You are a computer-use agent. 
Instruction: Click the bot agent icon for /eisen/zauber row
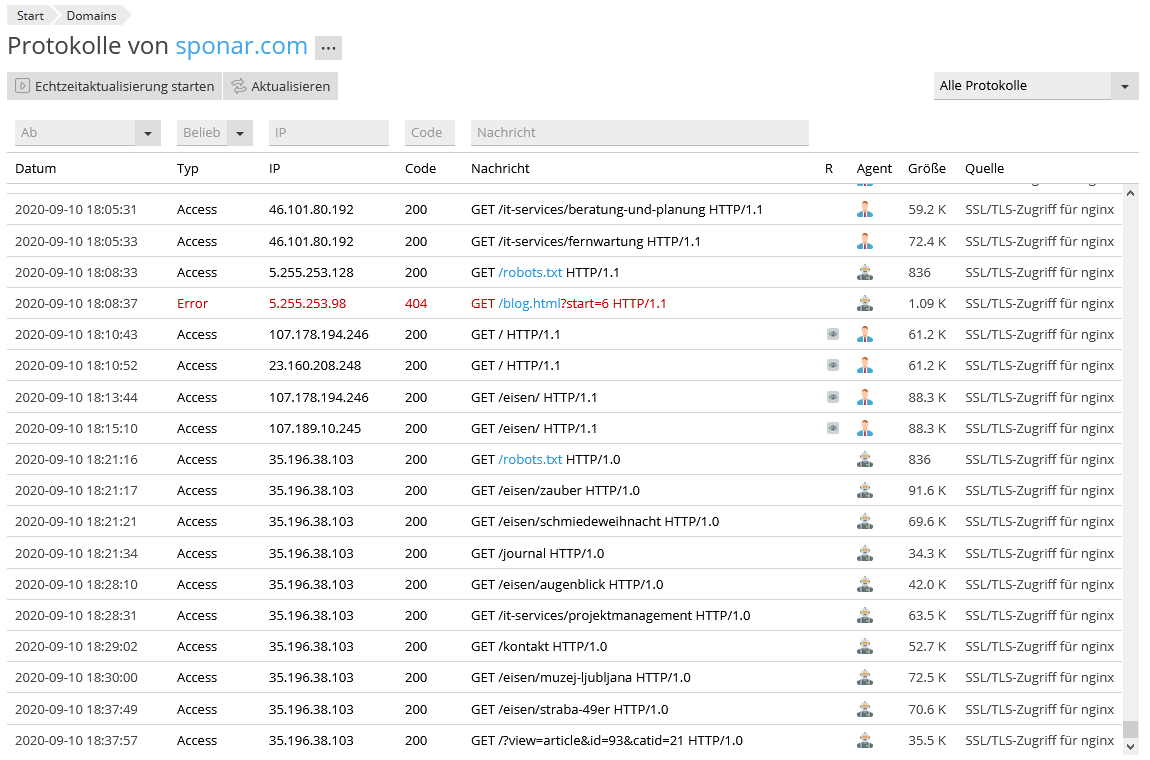coord(865,491)
